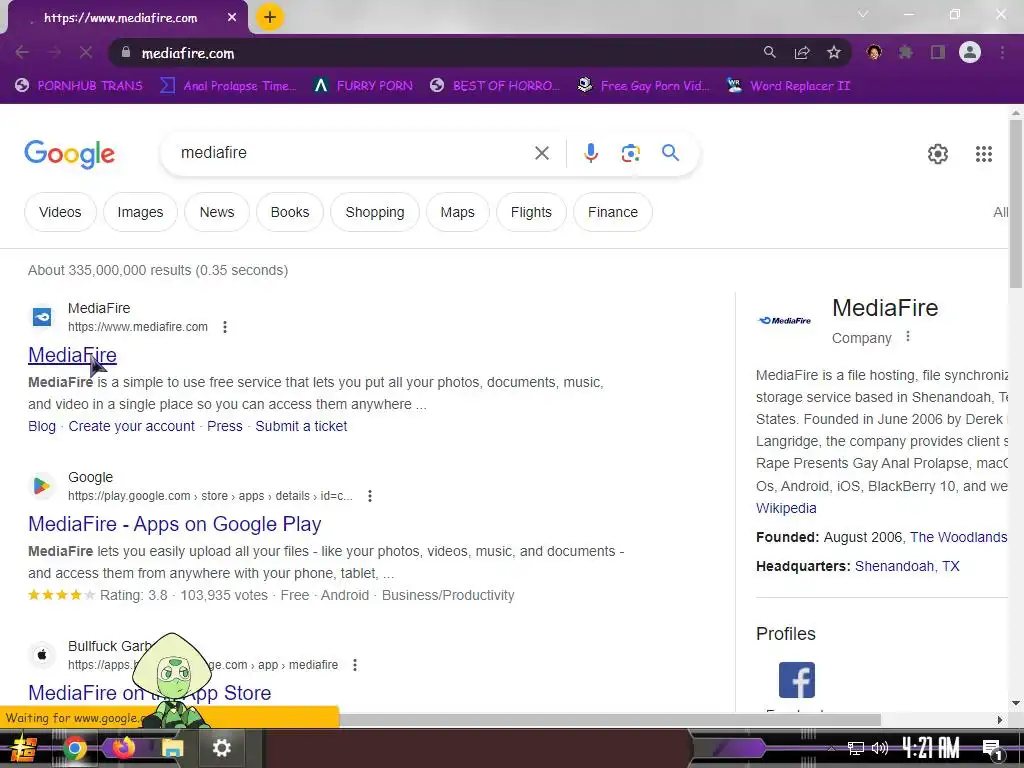Open Google quick settings gear
The width and height of the screenshot is (1024, 768).
pyautogui.click(x=938, y=153)
